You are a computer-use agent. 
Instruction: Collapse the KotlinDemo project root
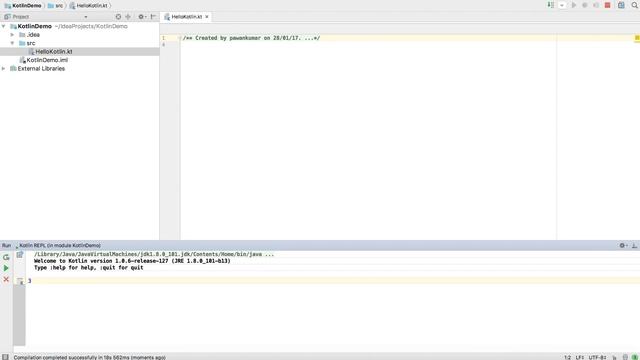pyautogui.click(x=4, y=26)
